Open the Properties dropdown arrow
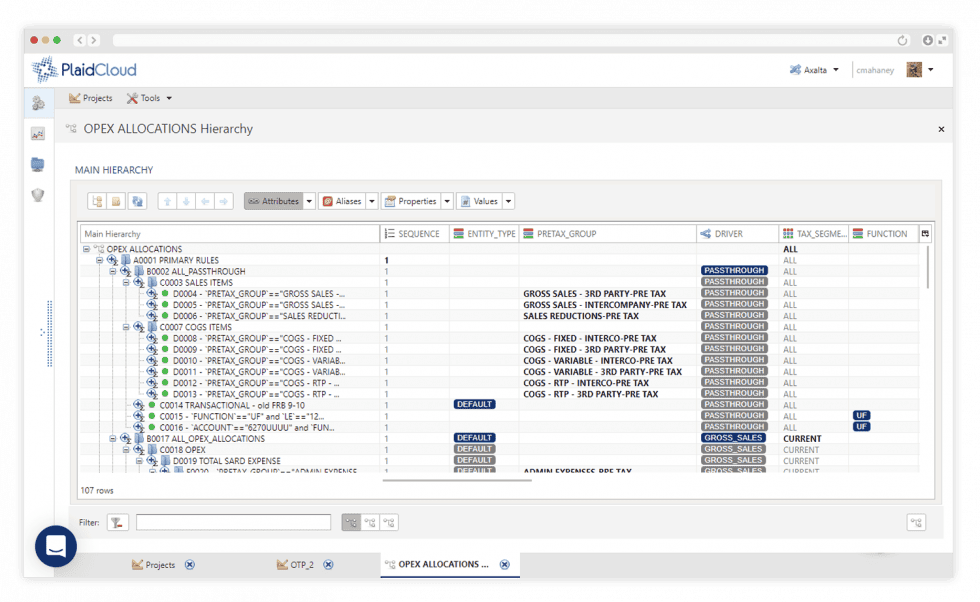980x602 pixels. coord(447,201)
